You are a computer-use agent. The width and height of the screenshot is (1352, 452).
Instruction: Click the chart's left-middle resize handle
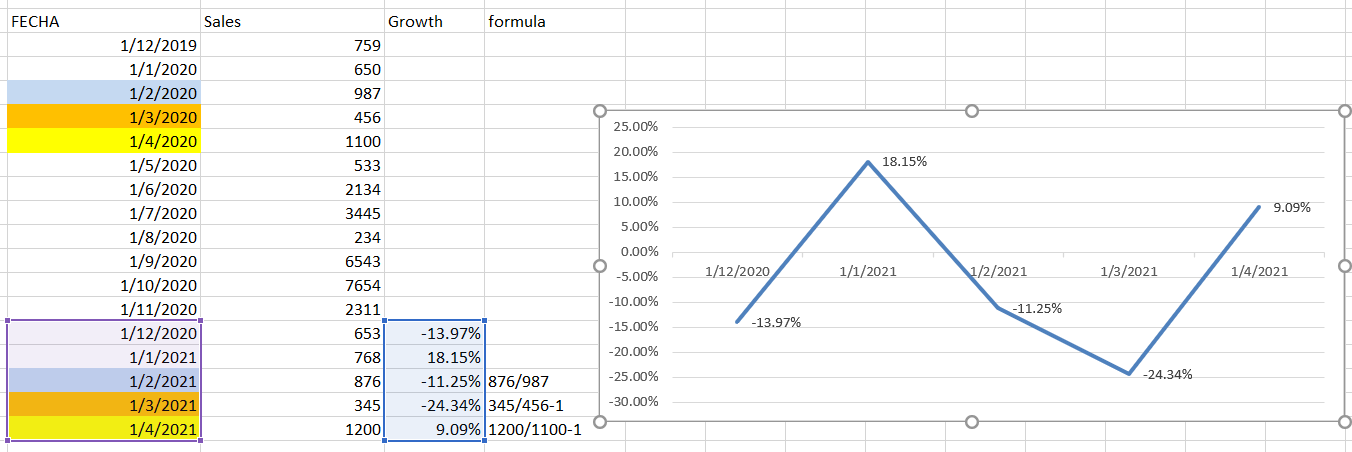tap(600, 265)
